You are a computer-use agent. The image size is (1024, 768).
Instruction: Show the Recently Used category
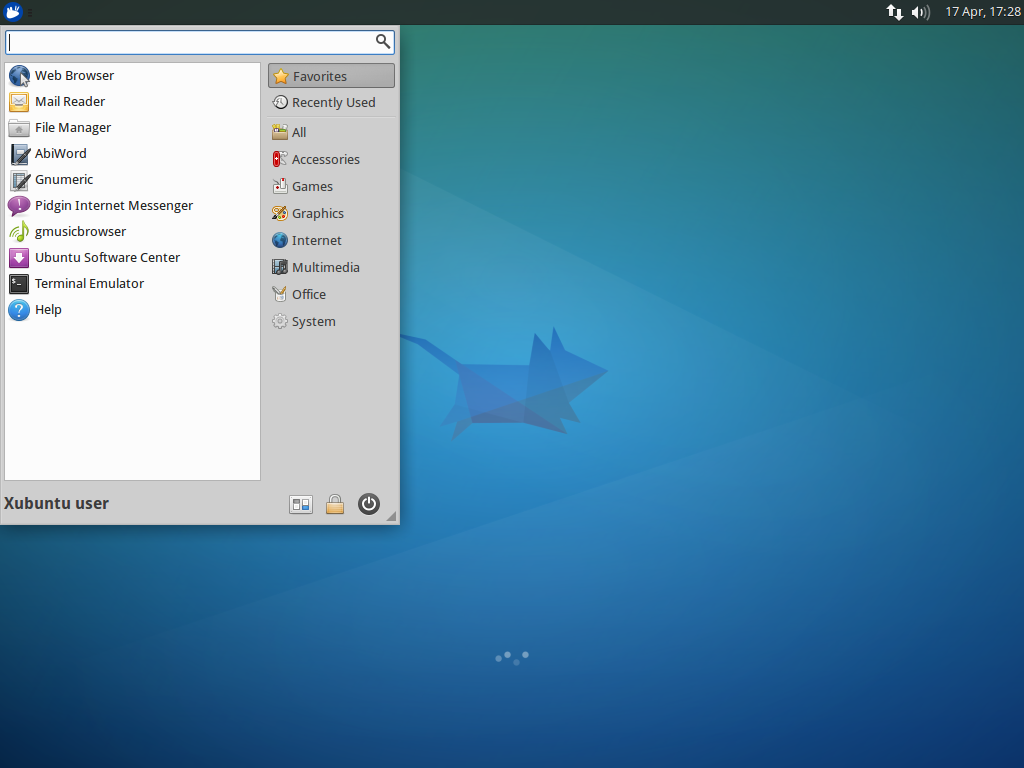(331, 103)
